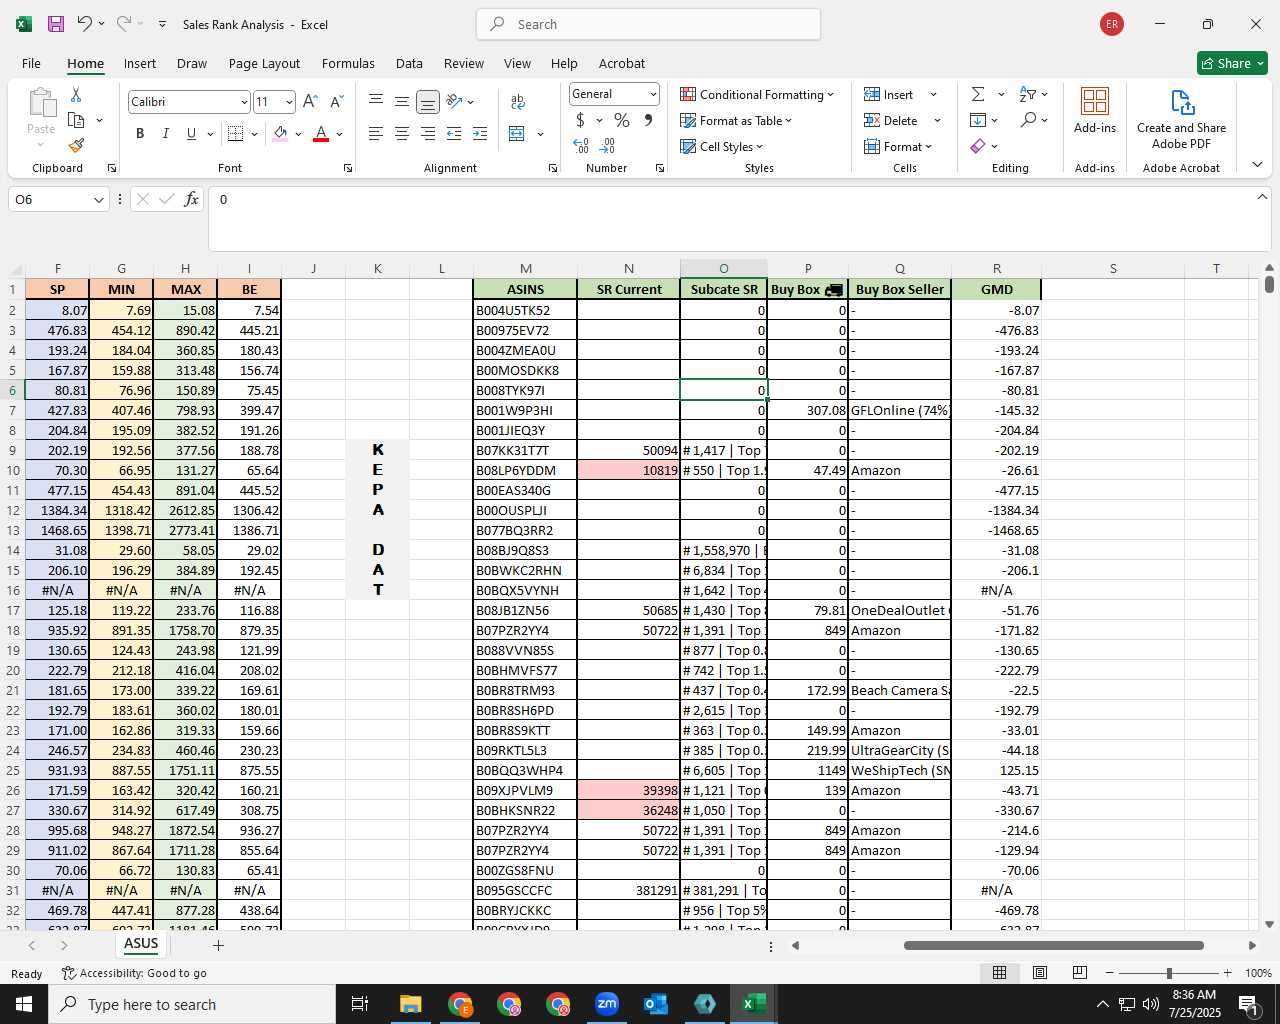
Task: Click the Decrease Decimal icon
Action: tap(607, 146)
